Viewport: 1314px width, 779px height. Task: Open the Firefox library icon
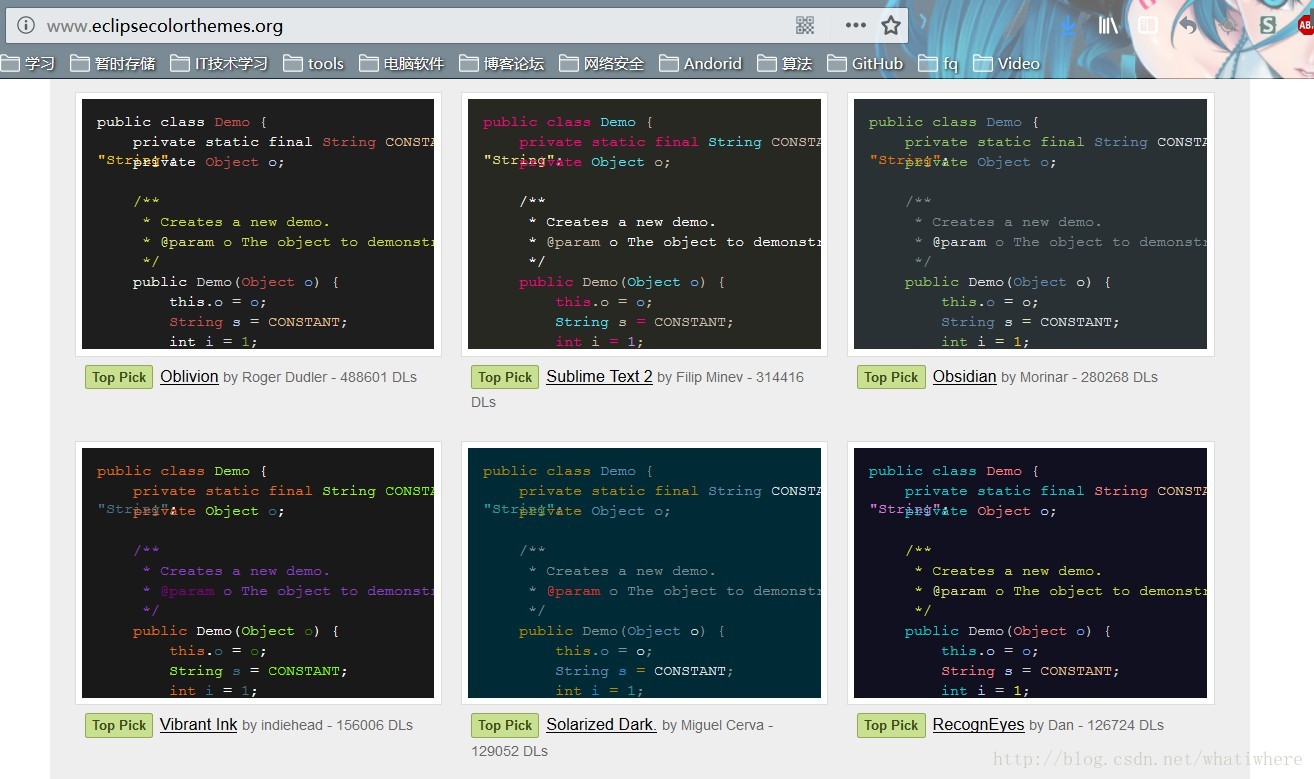pos(1108,26)
